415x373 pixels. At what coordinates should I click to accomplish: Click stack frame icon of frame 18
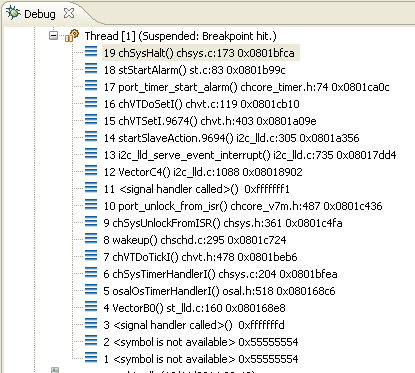[91, 68]
